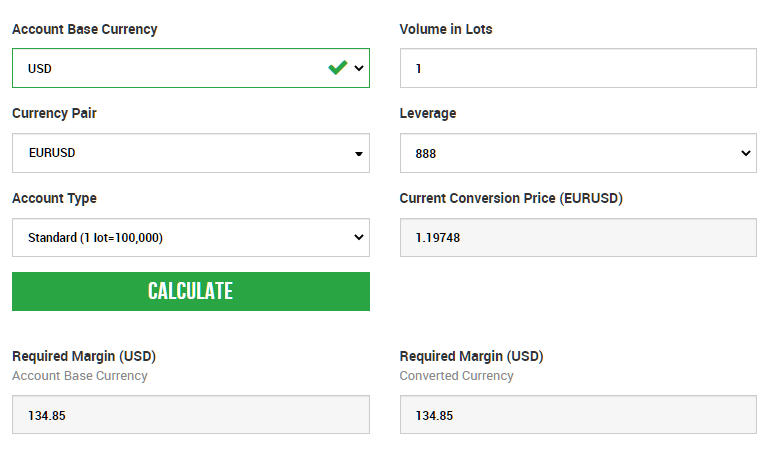This screenshot has height=451, width=782.
Task: Open the EURUSD Currency Pair dropdown
Action: point(191,153)
